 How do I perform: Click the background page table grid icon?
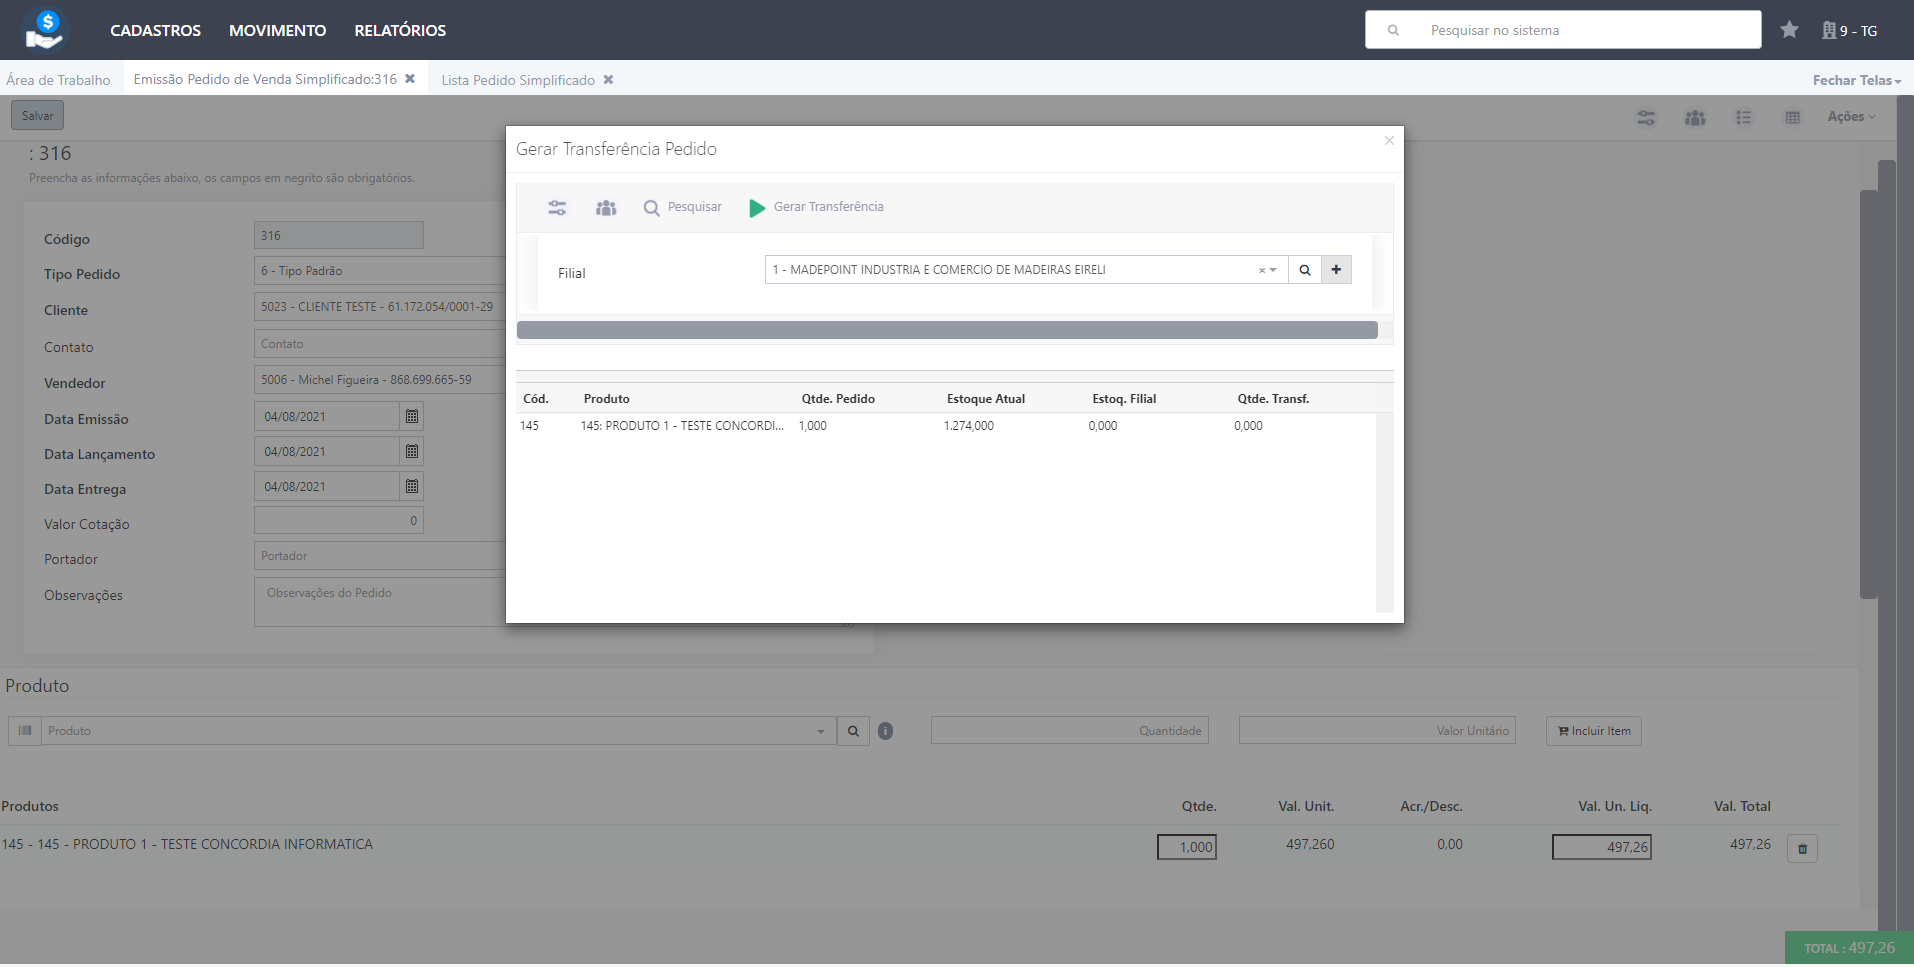(1793, 118)
